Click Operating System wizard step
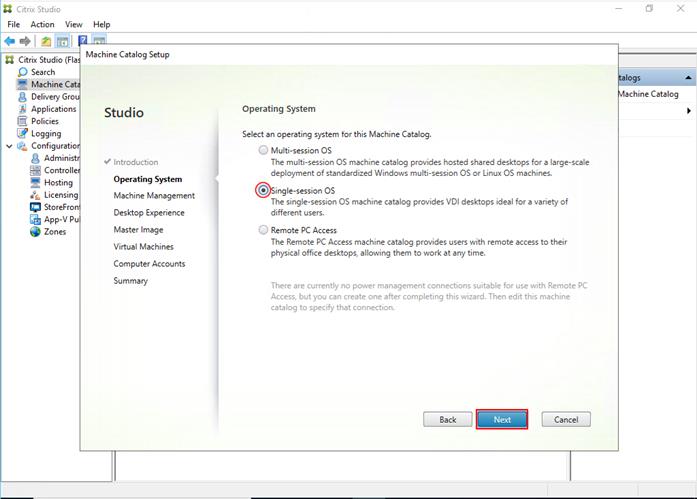 (x=148, y=179)
